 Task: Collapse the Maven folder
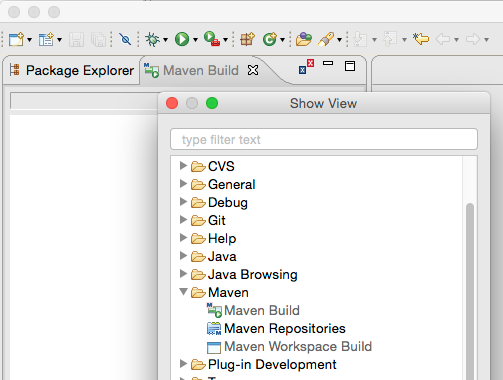(x=183, y=292)
